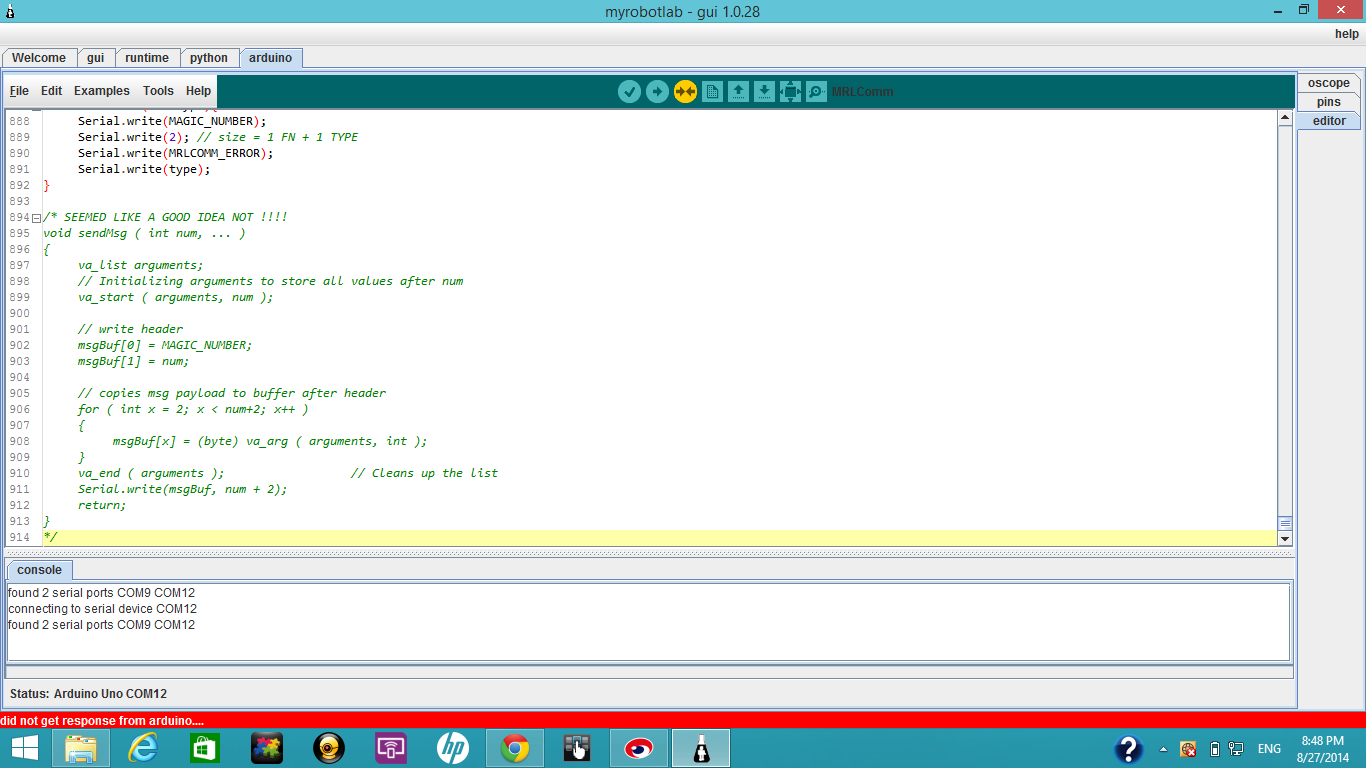Open the Tools menu
1366x768 pixels.
tap(158, 91)
